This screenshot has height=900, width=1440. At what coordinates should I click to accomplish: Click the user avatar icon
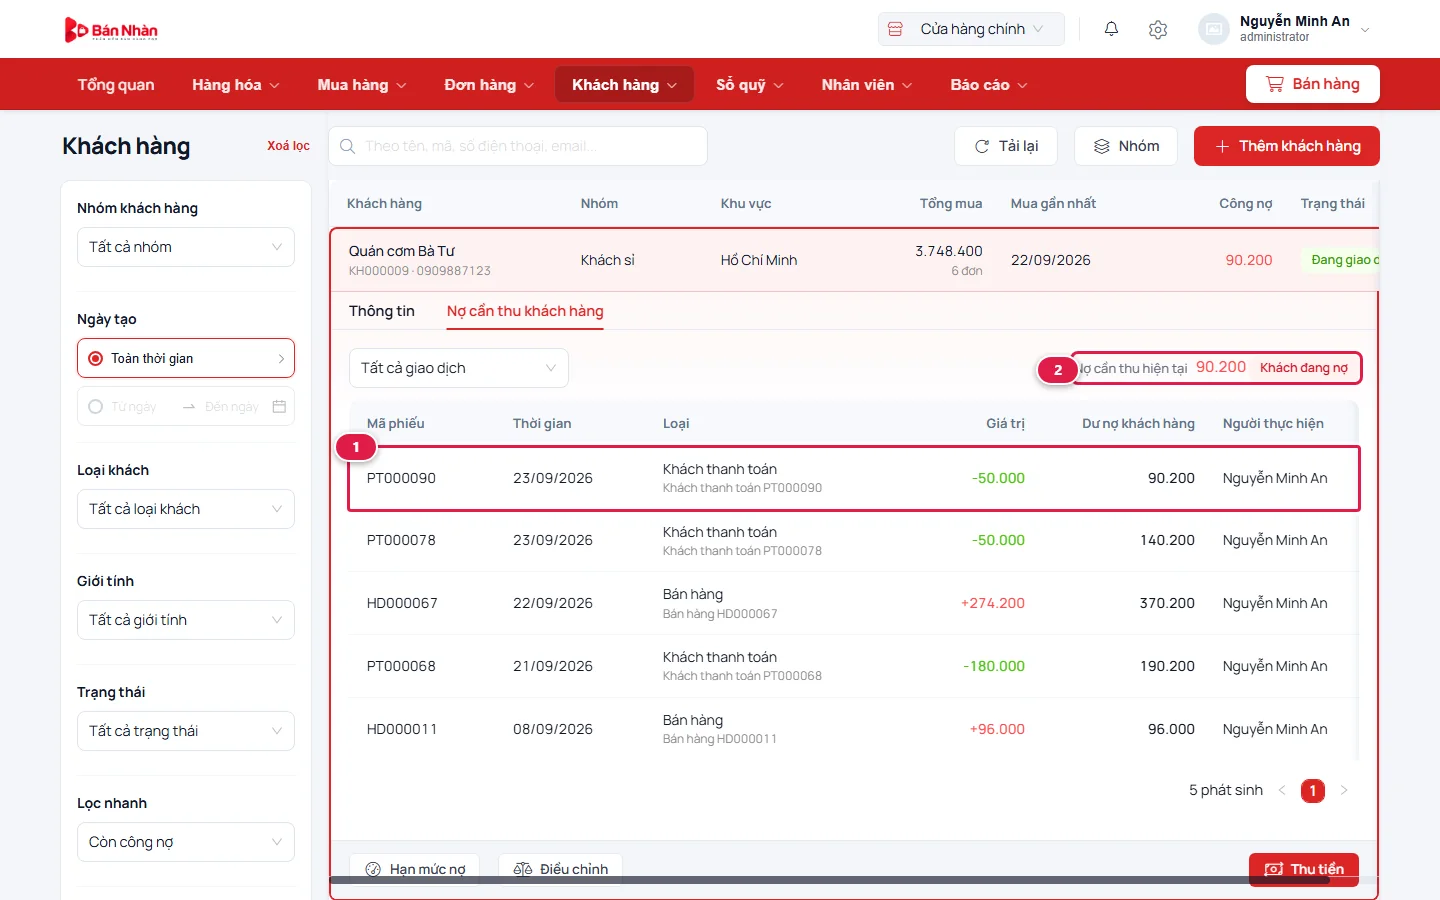(x=1213, y=29)
